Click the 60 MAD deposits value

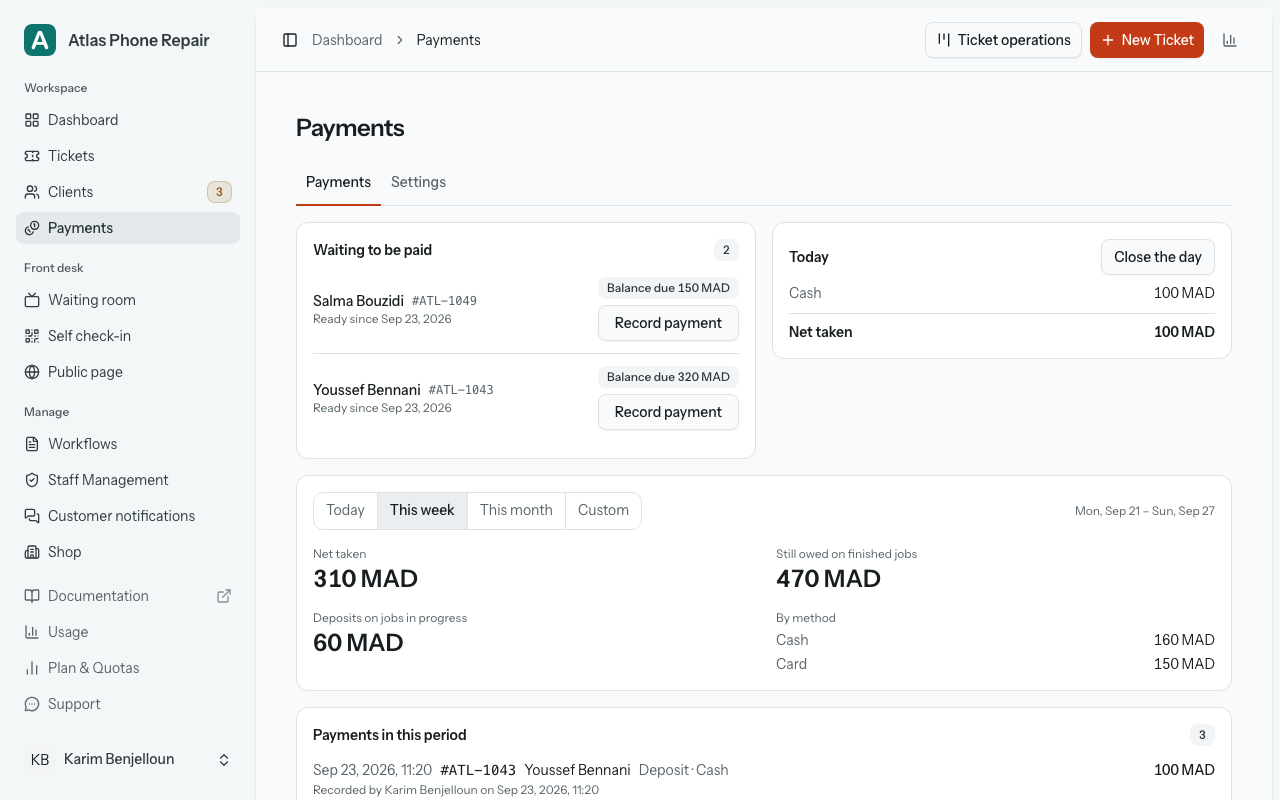click(x=358, y=643)
